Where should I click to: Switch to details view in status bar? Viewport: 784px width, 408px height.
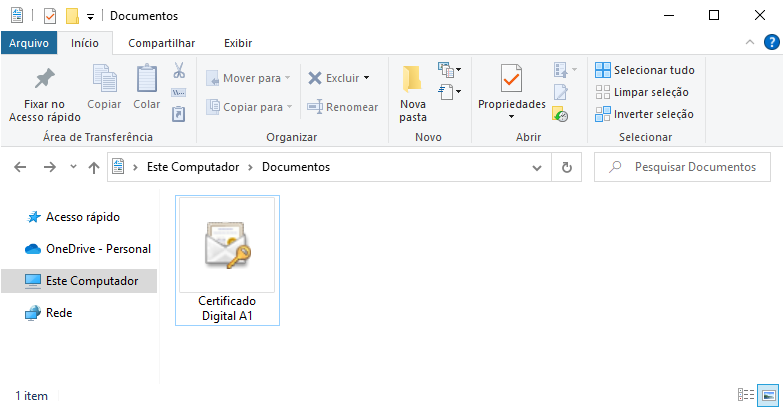pos(746,395)
